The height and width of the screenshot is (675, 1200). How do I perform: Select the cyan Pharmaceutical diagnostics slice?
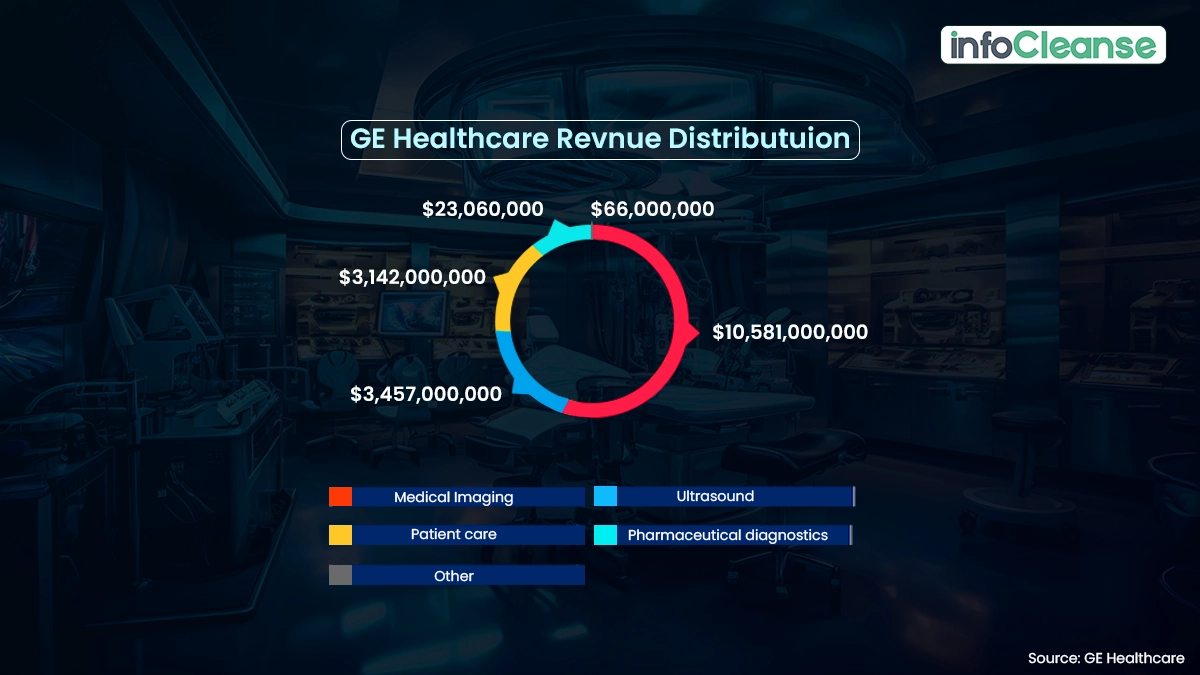572,234
